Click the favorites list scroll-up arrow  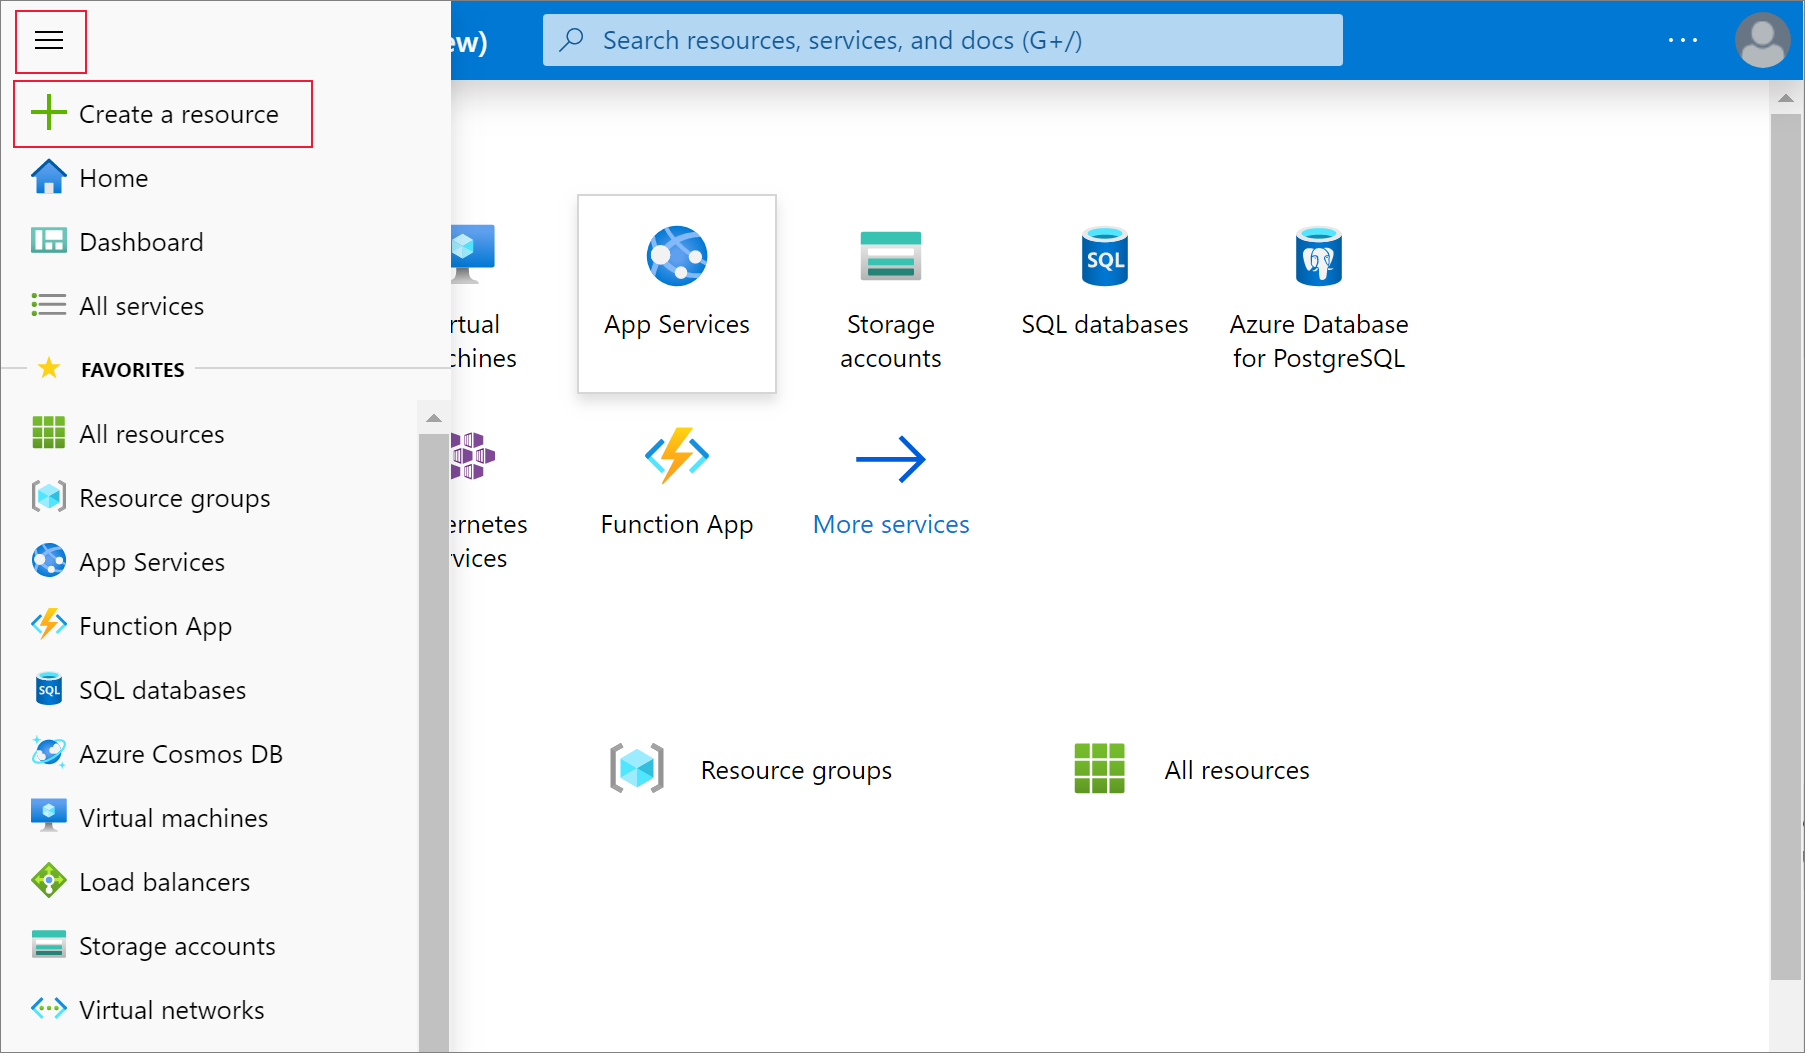(434, 418)
